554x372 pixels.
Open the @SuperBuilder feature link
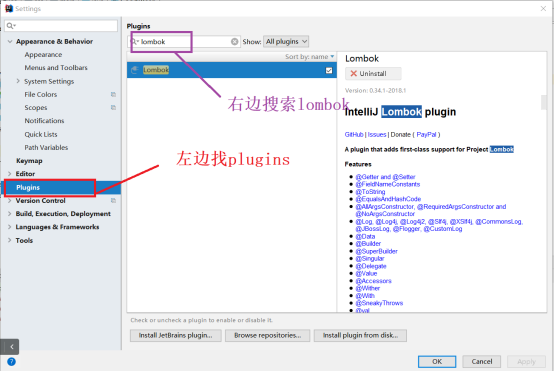coord(377,251)
